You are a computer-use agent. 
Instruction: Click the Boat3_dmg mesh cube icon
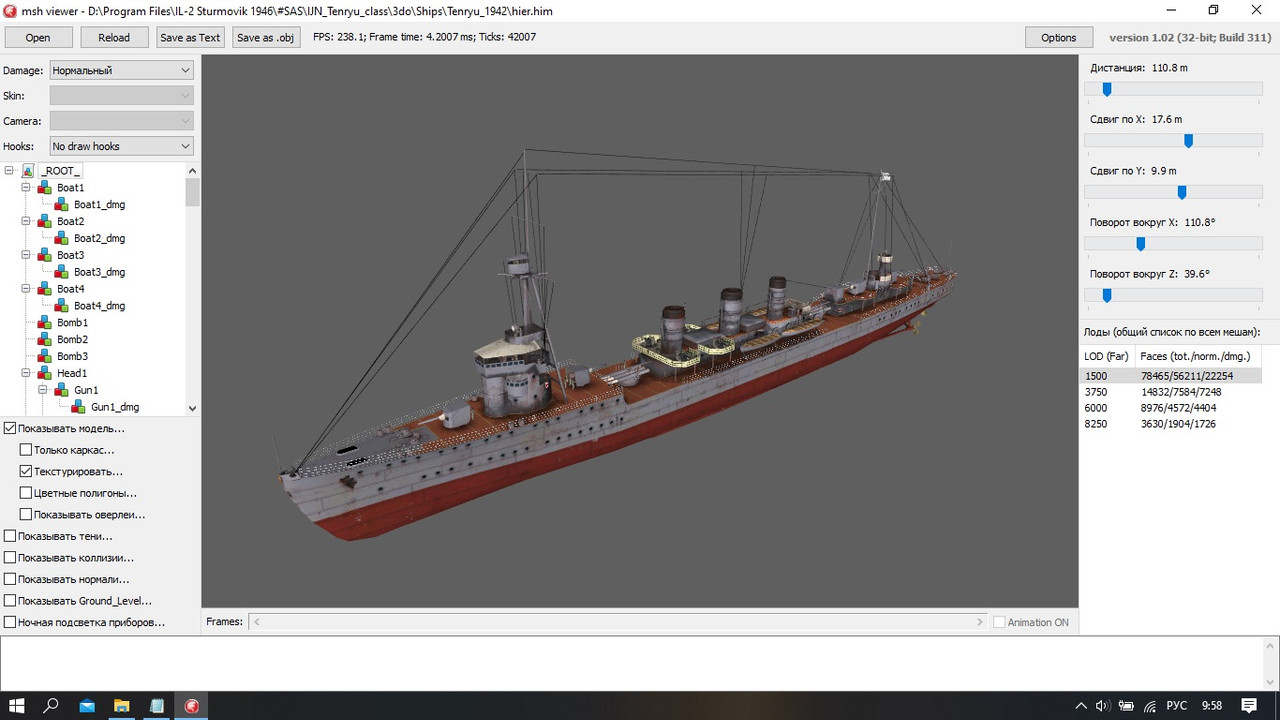tap(62, 272)
